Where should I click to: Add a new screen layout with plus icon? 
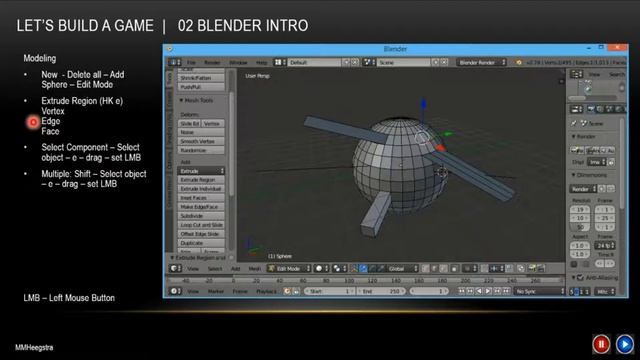[x=346, y=62]
